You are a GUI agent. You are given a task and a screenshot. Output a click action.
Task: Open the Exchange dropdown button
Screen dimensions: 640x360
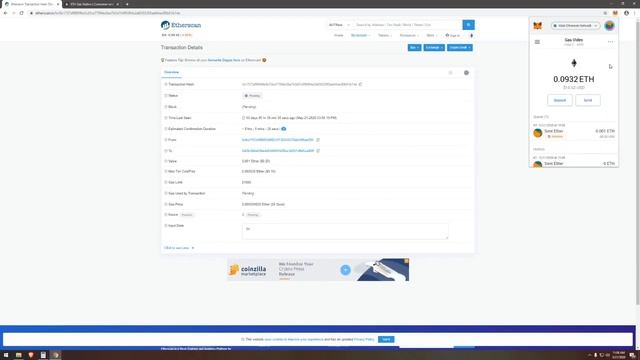click(x=434, y=48)
